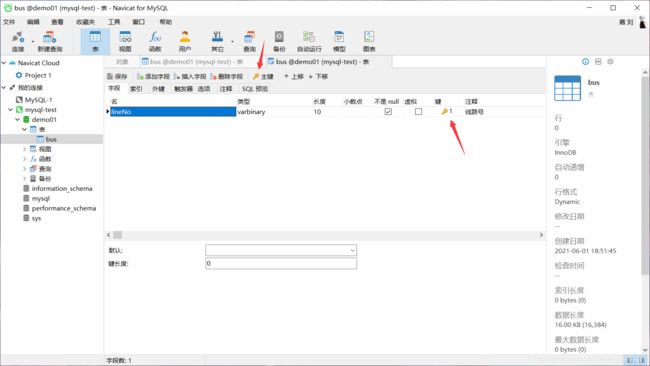650x366 pixels.
Task: Click the DDL icon in right panel
Action: pyautogui.click(x=598, y=61)
